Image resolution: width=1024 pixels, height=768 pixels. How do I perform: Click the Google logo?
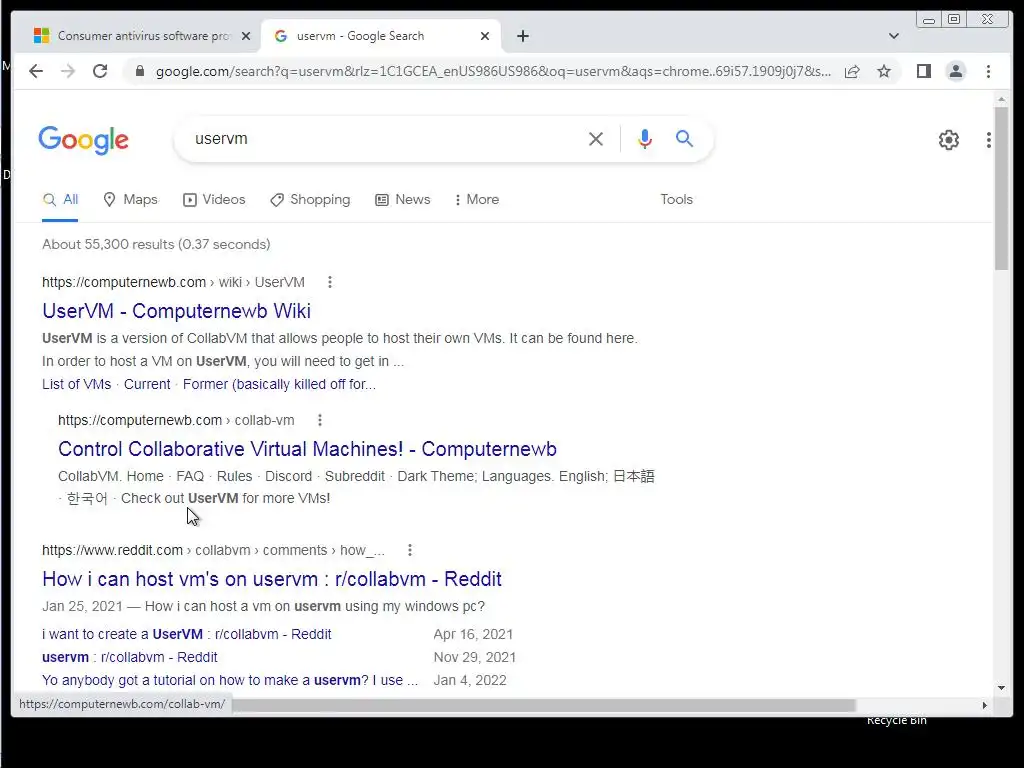pyautogui.click(x=84, y=140)
